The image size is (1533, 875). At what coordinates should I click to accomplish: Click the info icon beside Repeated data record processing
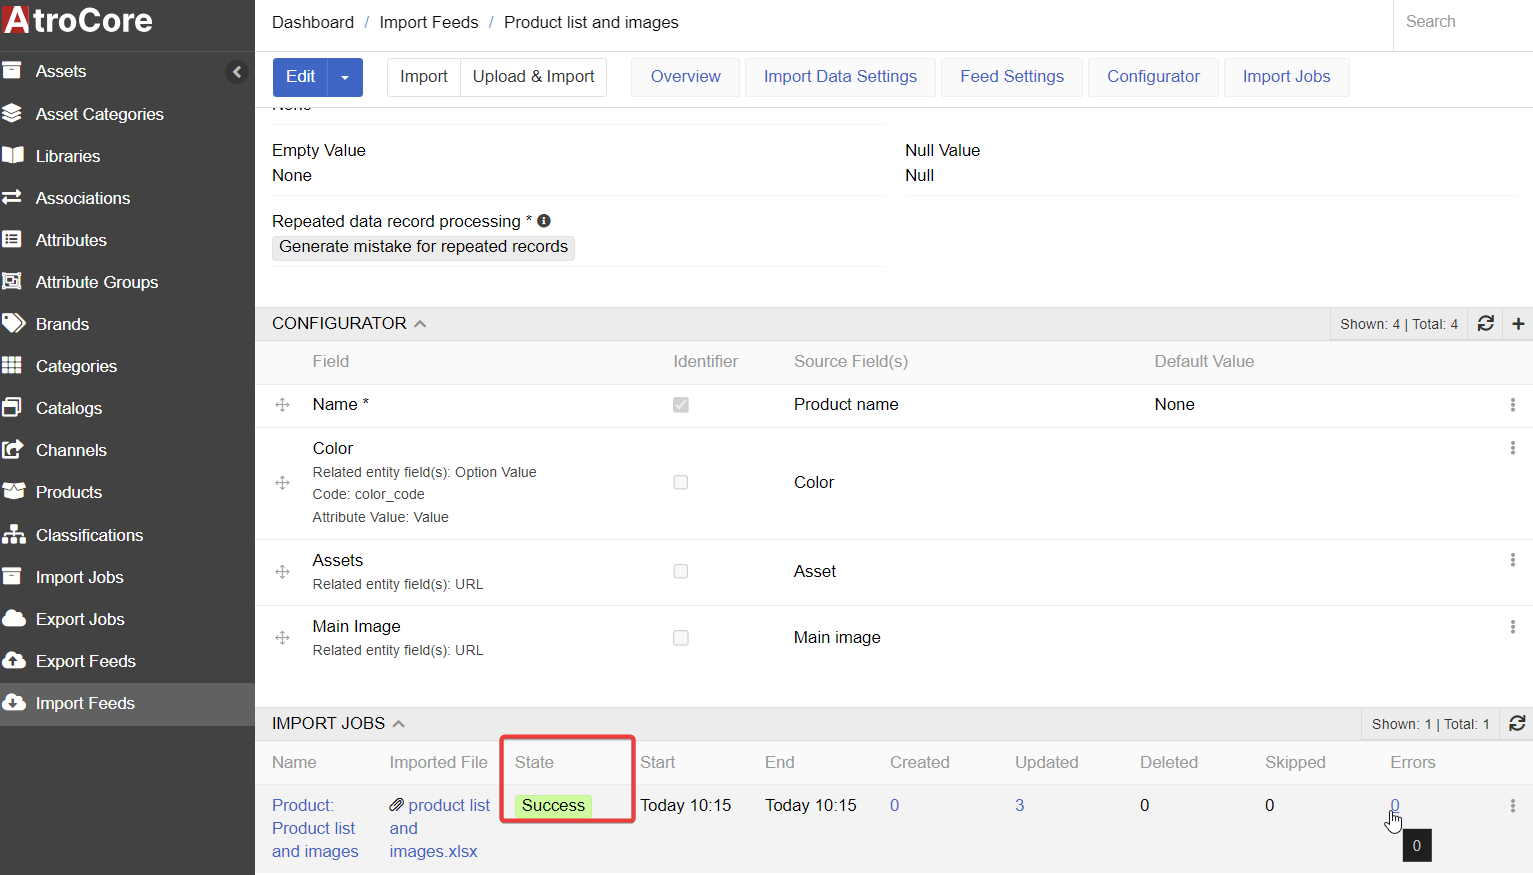click(x=543, y=220)
